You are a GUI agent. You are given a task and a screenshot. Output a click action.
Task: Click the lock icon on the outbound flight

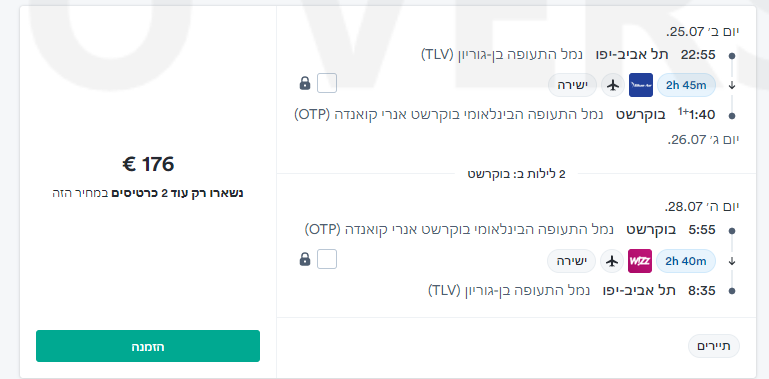[305, 83]
